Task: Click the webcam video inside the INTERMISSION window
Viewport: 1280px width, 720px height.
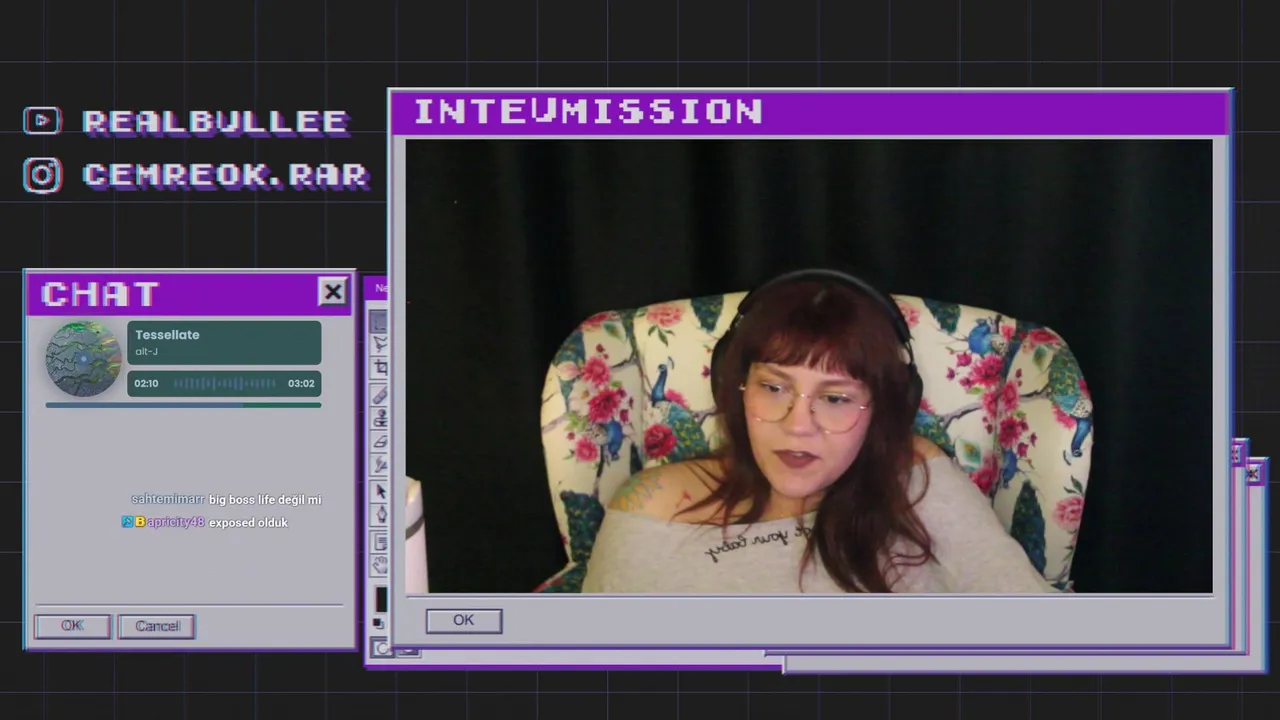Action: pyautogui.click(x=809, y=366)
